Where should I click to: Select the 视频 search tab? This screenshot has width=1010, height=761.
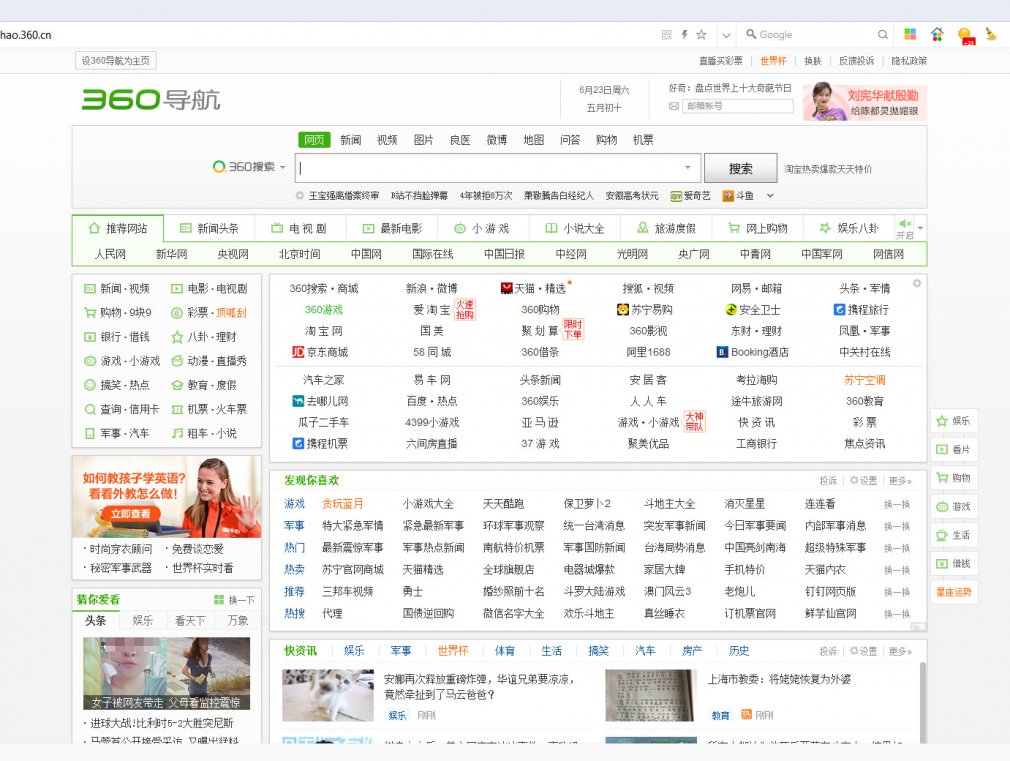point(387,140)
